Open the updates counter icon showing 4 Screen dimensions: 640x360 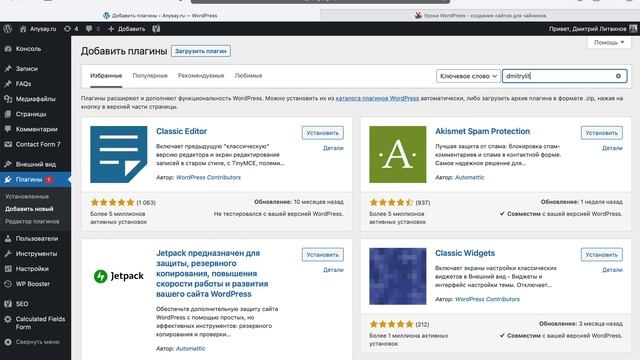(71, 29)
